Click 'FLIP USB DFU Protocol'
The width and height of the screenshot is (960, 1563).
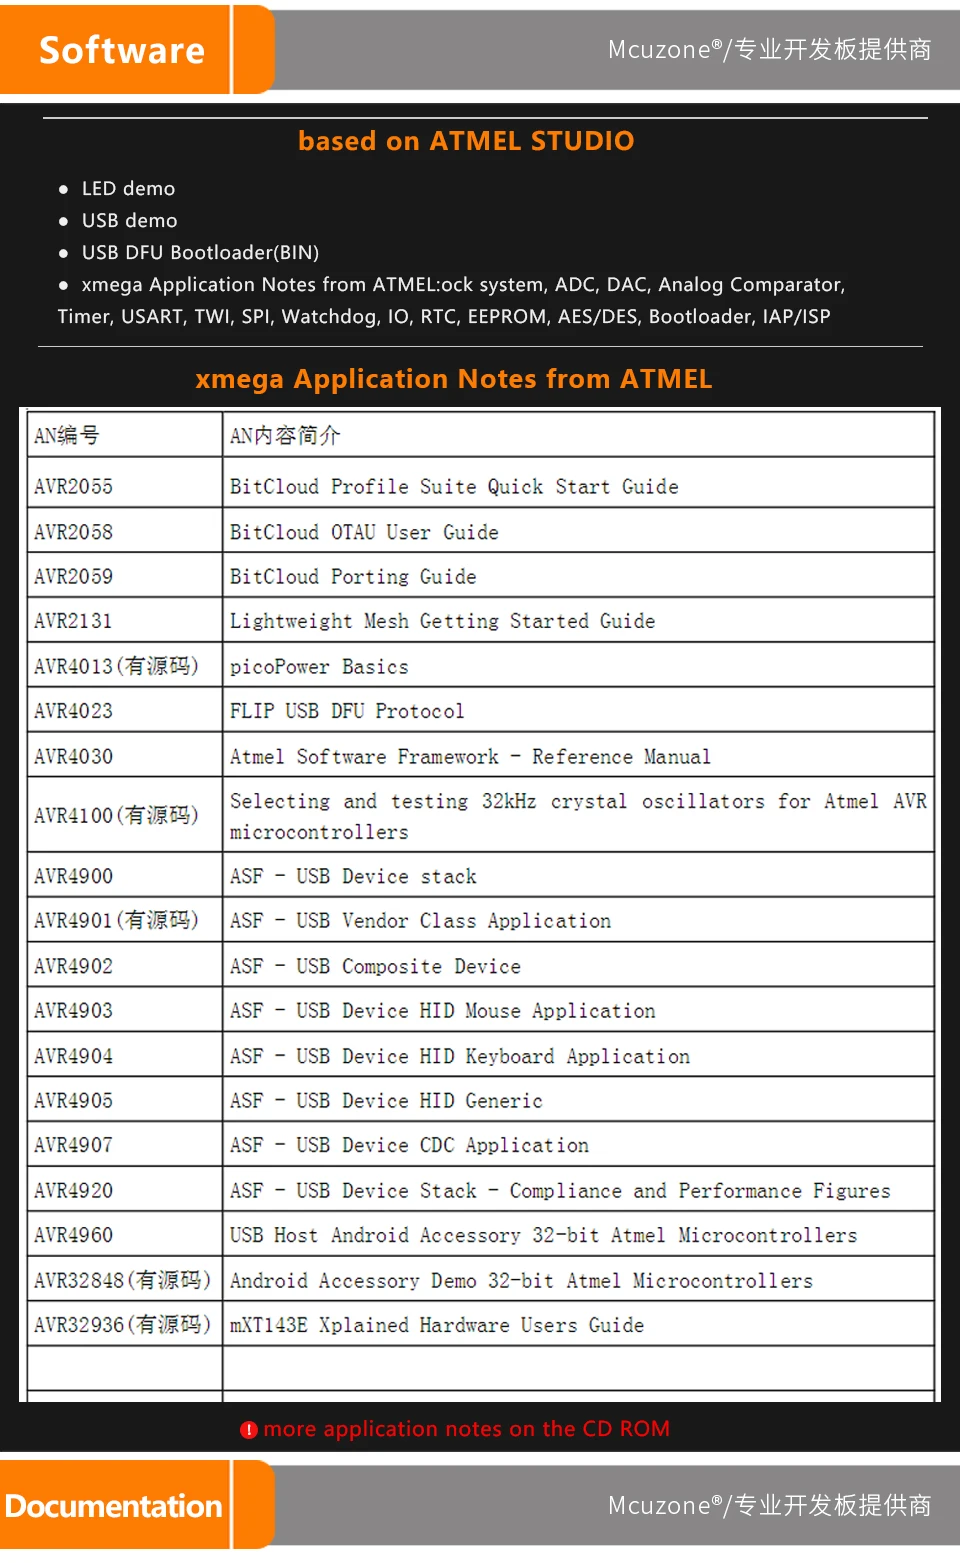click(347, 710)
